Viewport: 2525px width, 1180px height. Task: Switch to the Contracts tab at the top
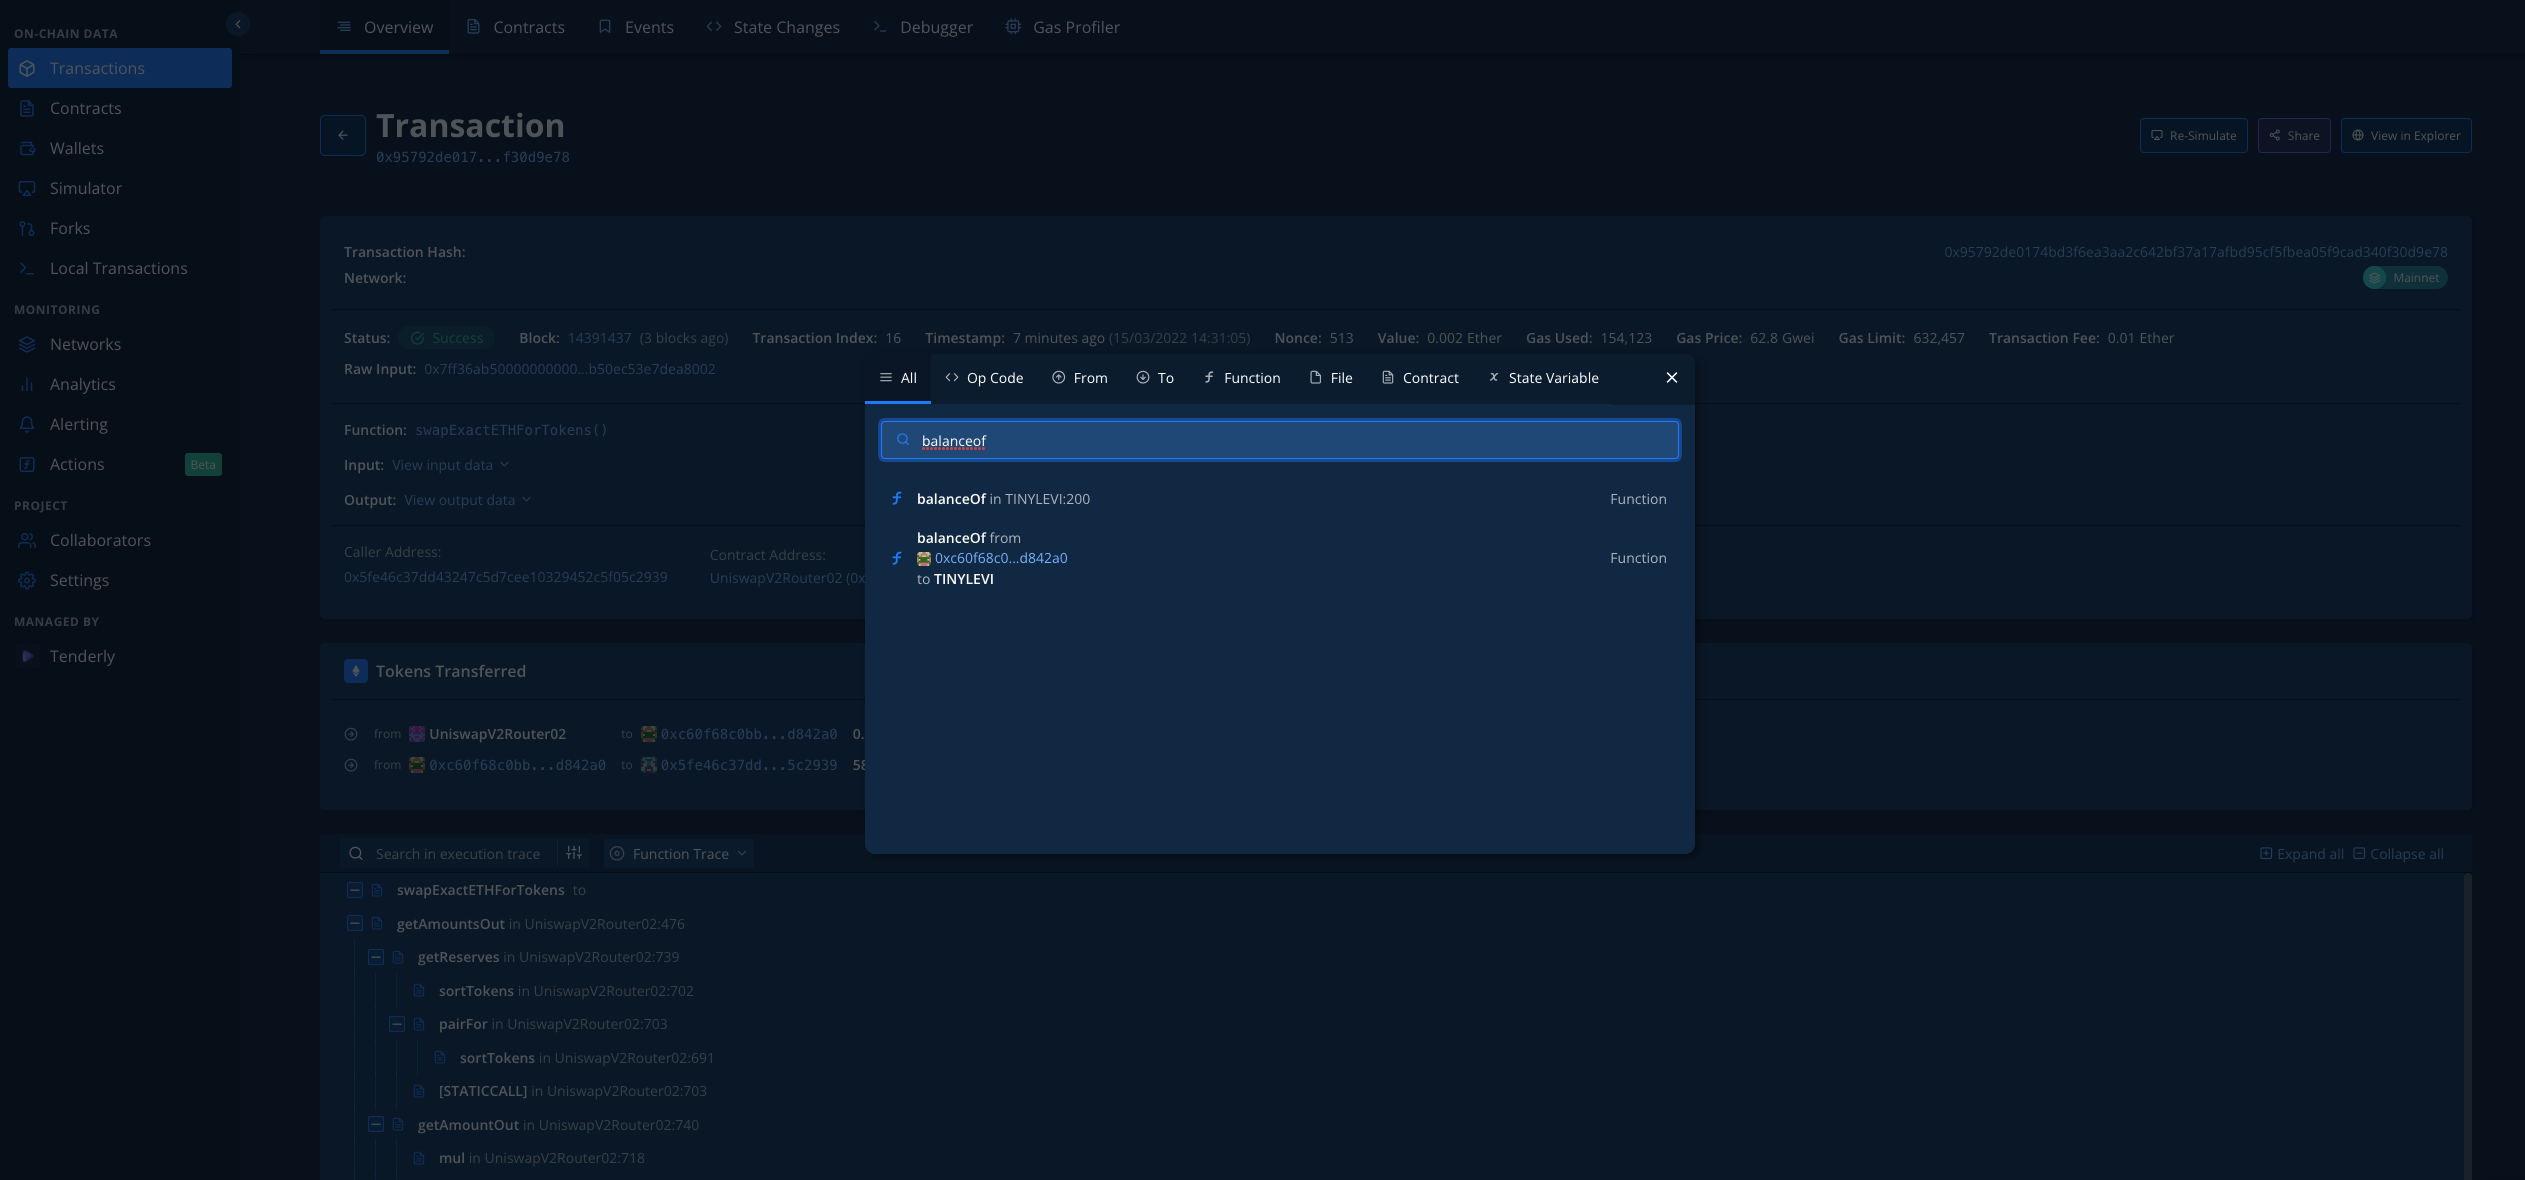[x=515, y=27]
